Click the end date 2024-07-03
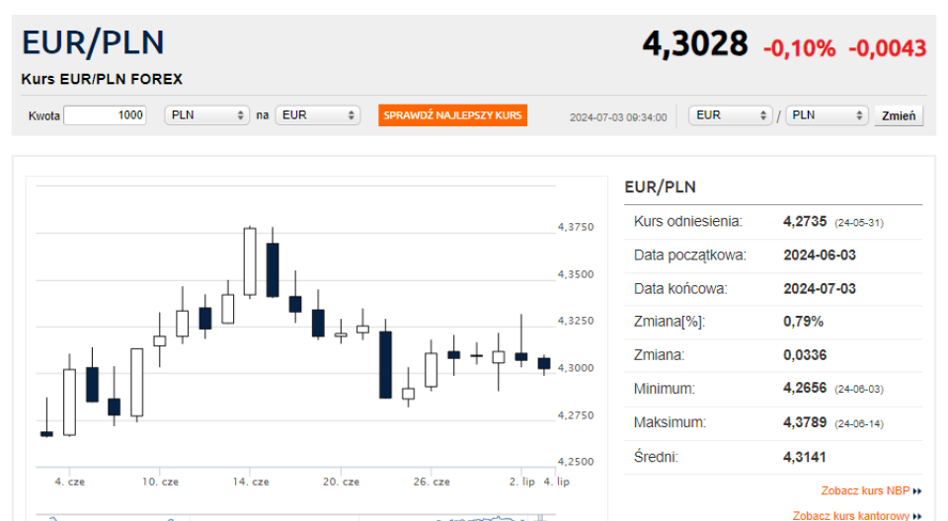Image resolution: width=948 pixels, height=521 pixels. coord(819,289)
